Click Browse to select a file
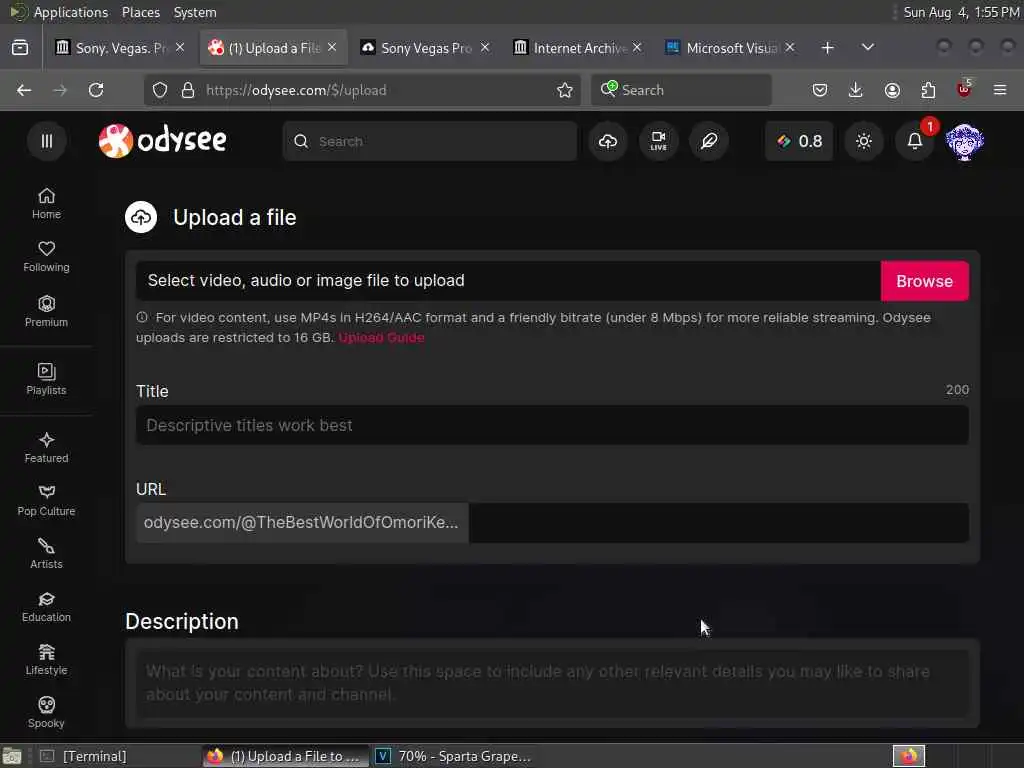1024x768 pixels. pyautogui.click(x=924, y=281)
